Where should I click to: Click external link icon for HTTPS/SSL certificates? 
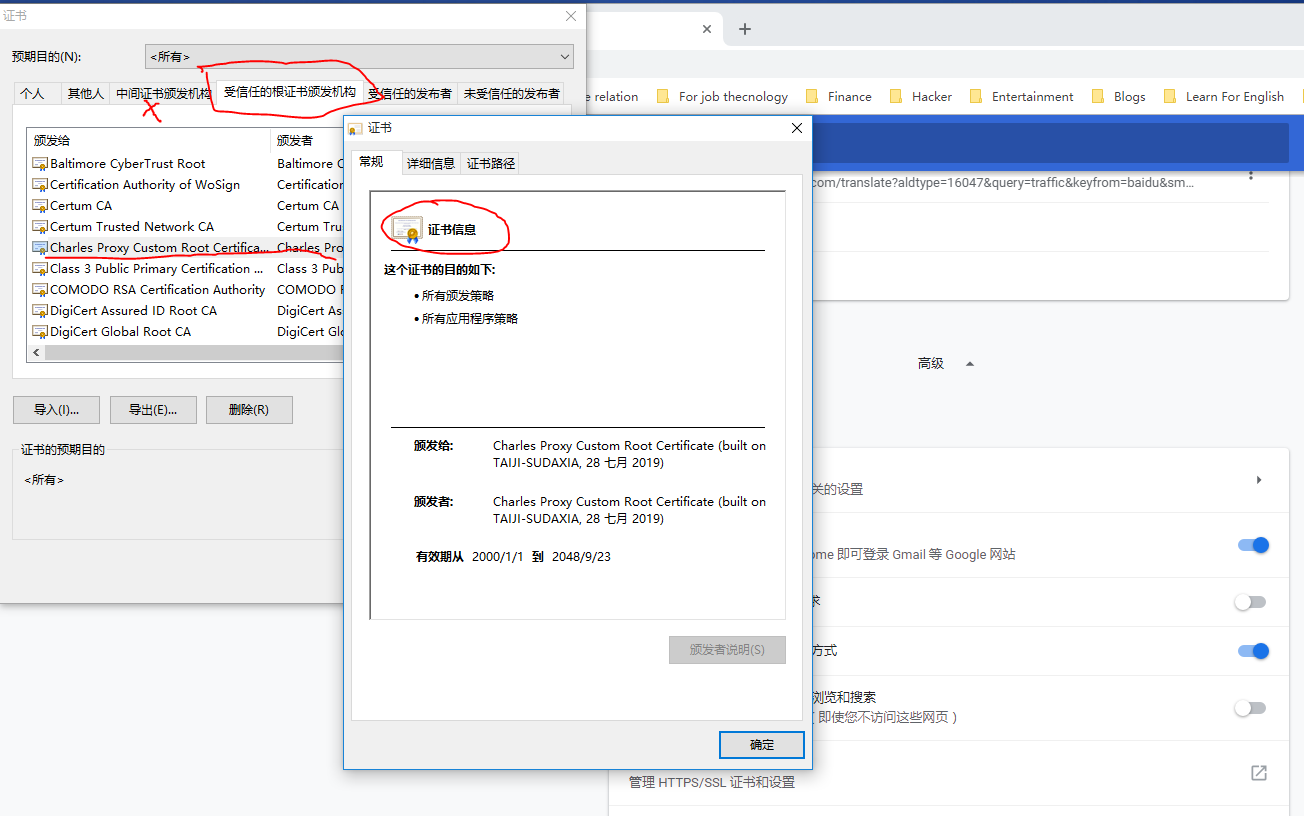1259,773
